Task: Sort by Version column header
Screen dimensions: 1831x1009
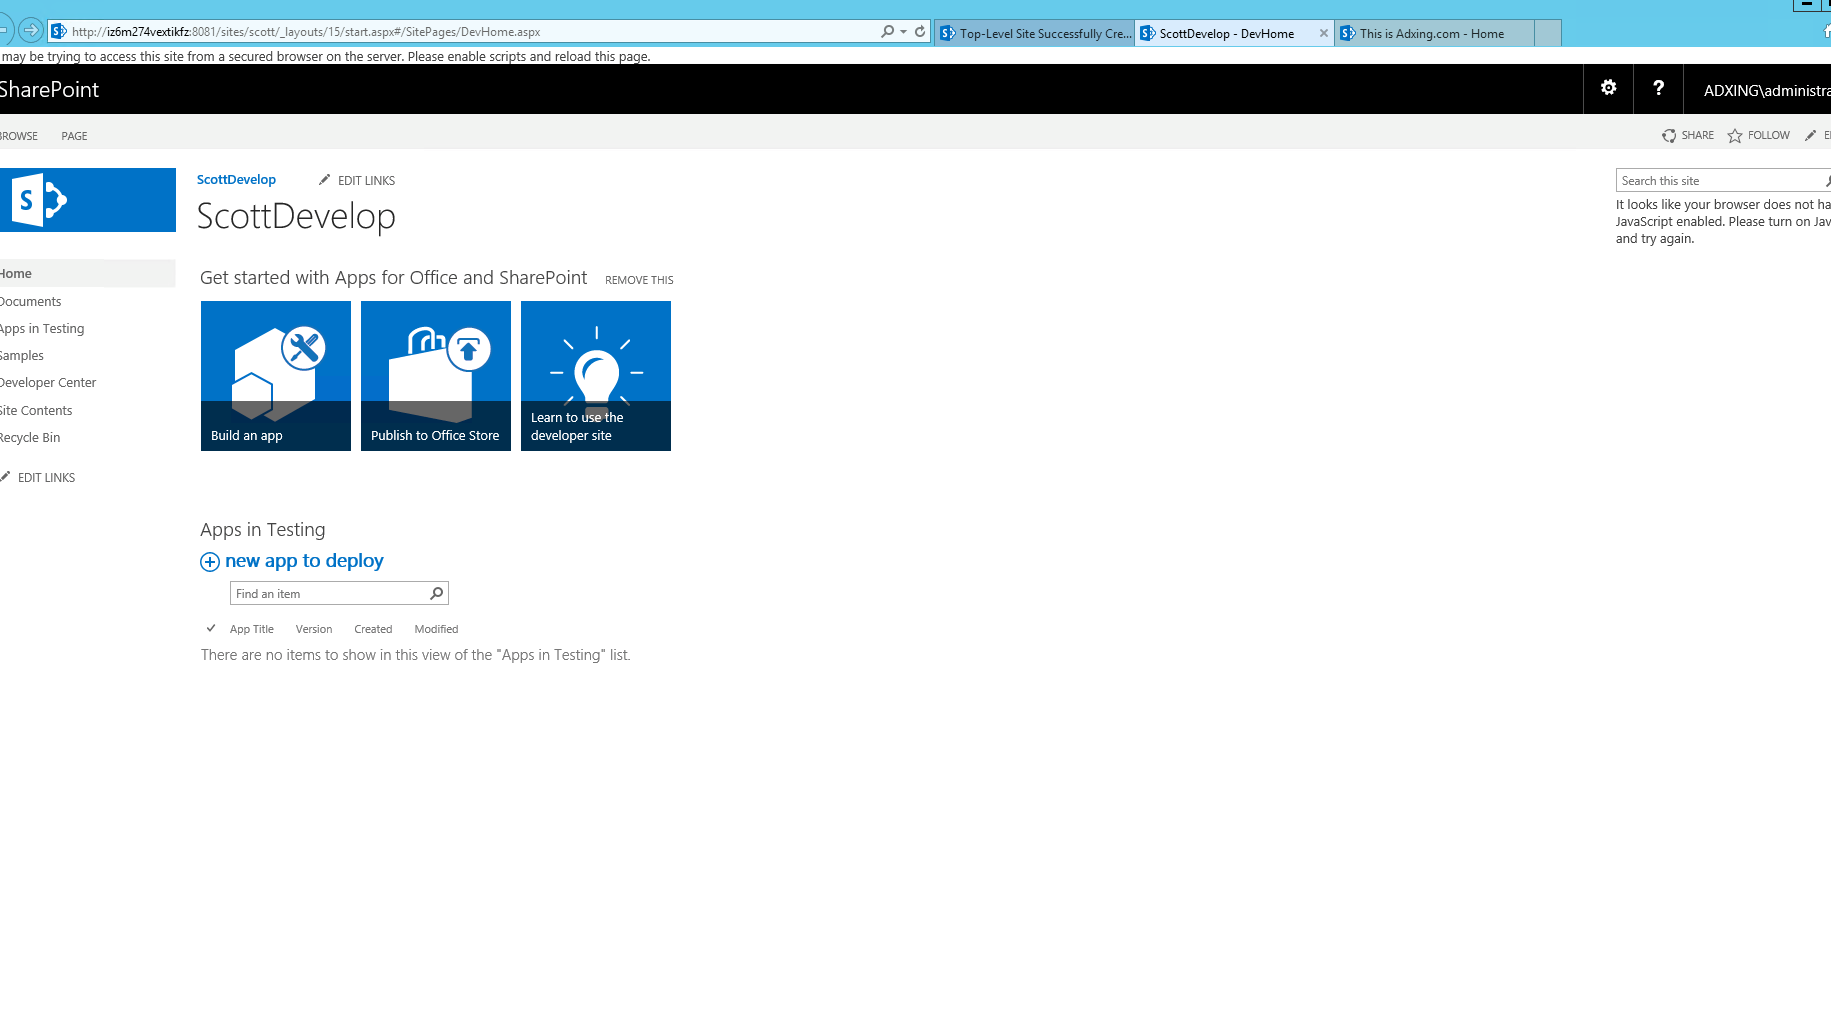Action: [314, 629]
